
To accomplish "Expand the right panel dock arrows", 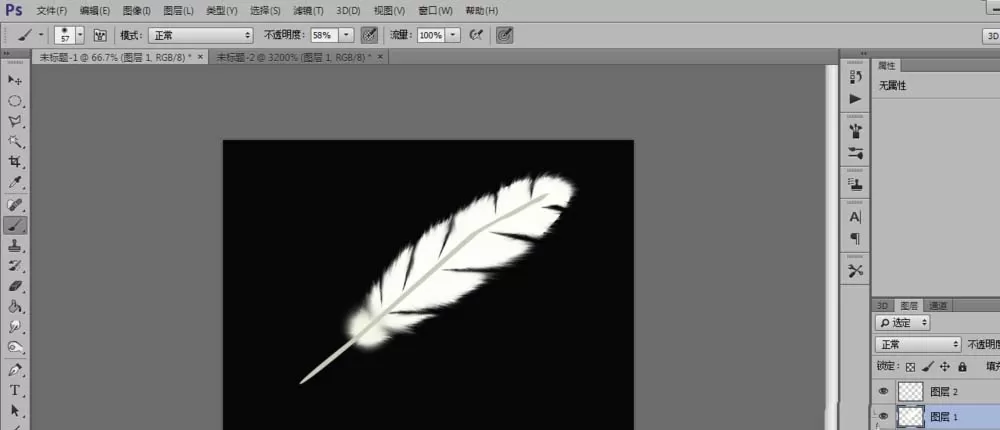I will point(864,54).
